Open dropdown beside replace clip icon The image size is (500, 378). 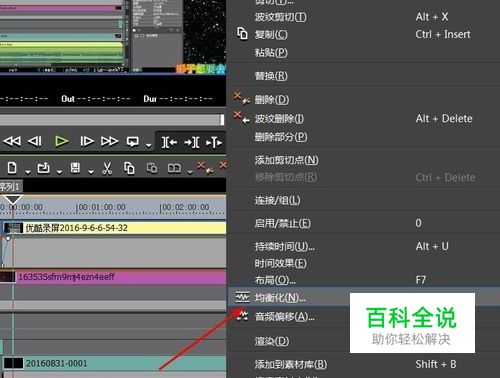click(190, 172)
